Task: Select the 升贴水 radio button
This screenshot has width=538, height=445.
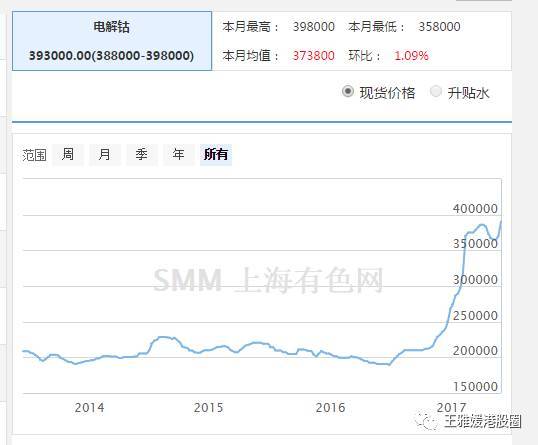Action: 436,92
